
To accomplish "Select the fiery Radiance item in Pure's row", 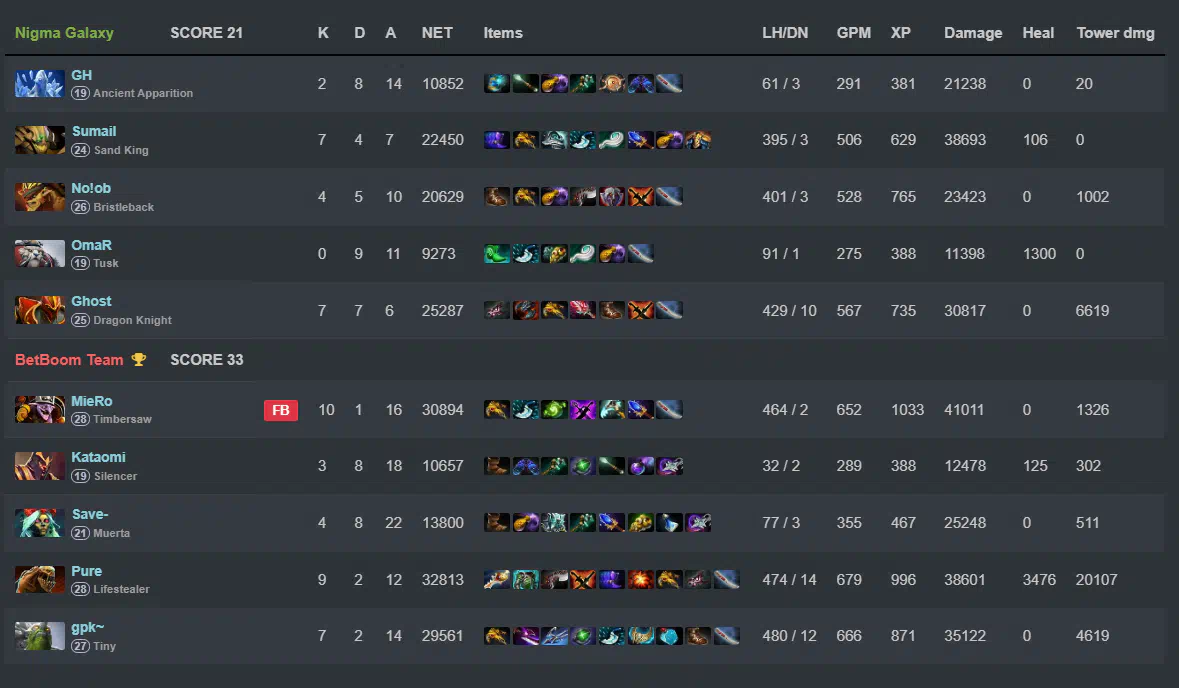I will [641, 579].
